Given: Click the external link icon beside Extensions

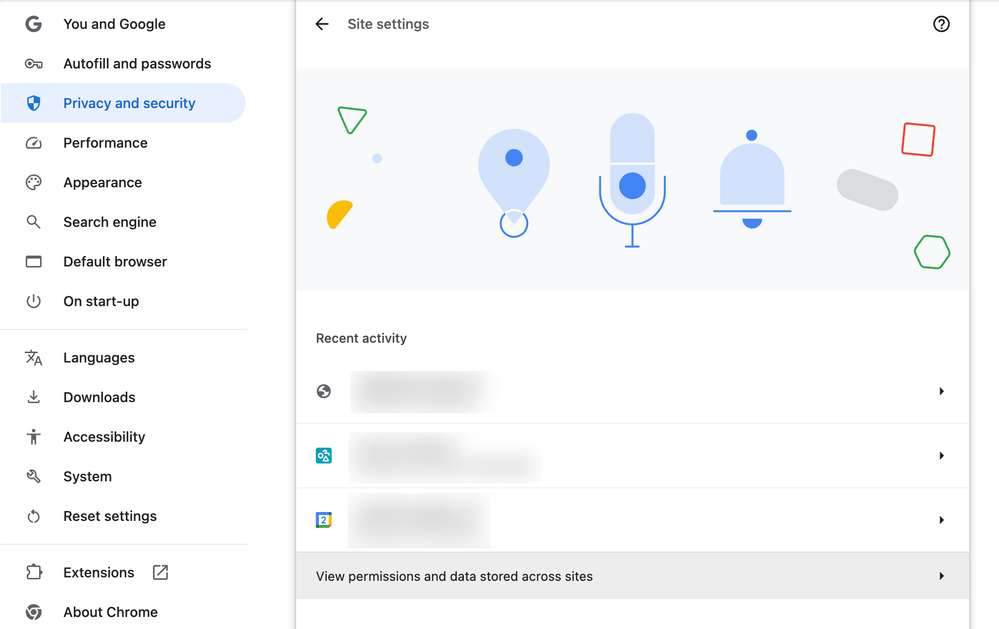Looking at the screenshot, I should pyautogui.click(x=161, y=572).
